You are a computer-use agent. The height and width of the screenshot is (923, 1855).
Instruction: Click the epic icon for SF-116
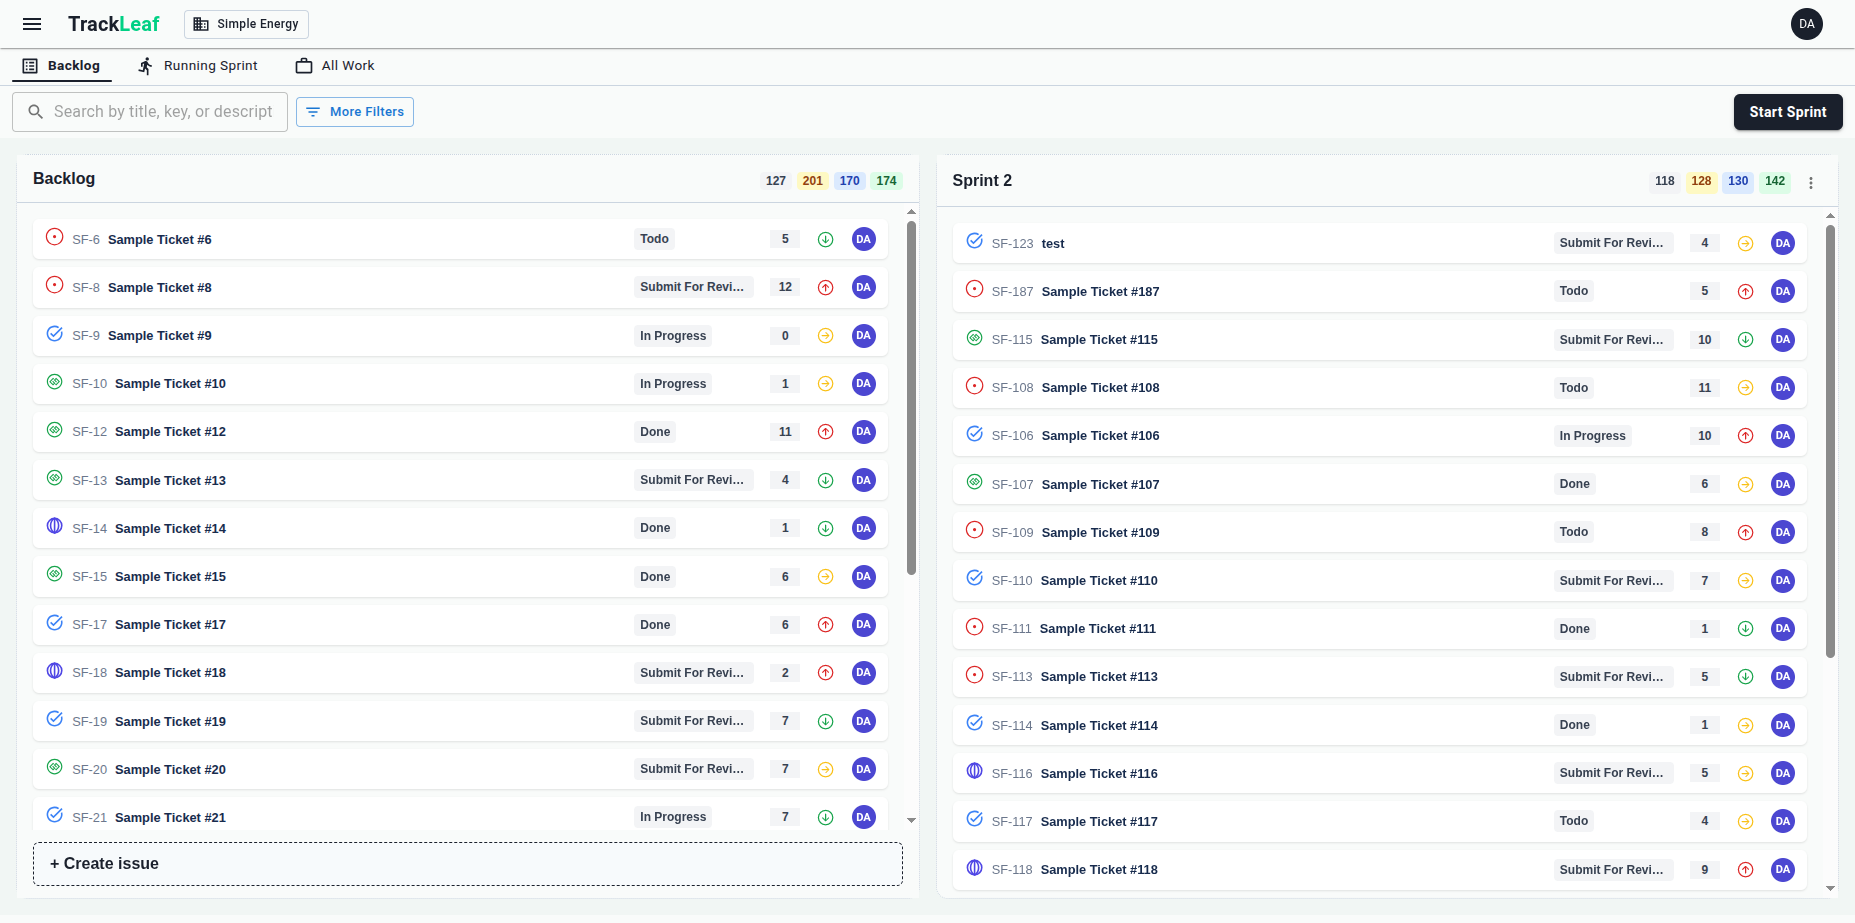[975, 771]
